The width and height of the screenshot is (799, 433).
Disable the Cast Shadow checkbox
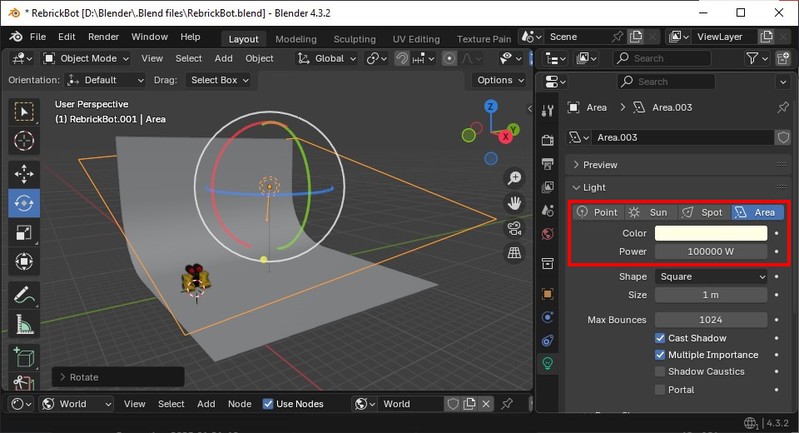[x=660, y=338]
